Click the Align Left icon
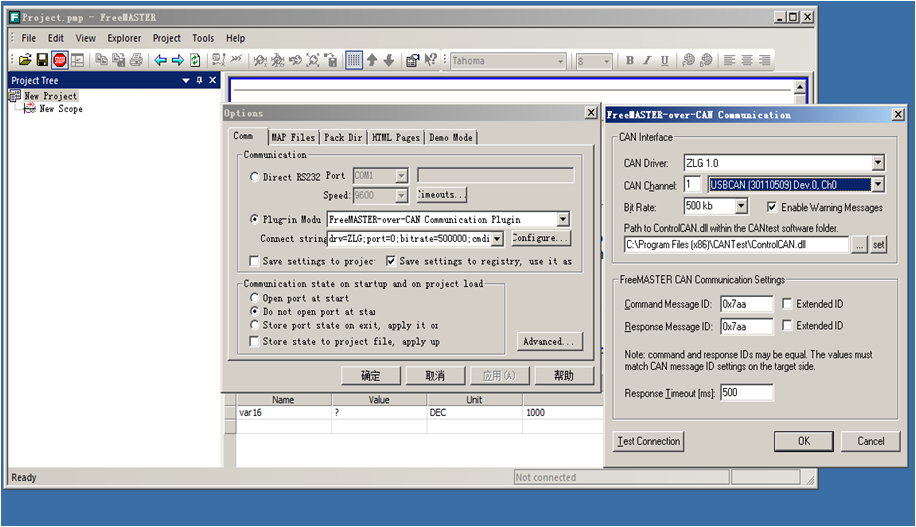Viewport: 916px width, 527px height. tap(730, 60)
